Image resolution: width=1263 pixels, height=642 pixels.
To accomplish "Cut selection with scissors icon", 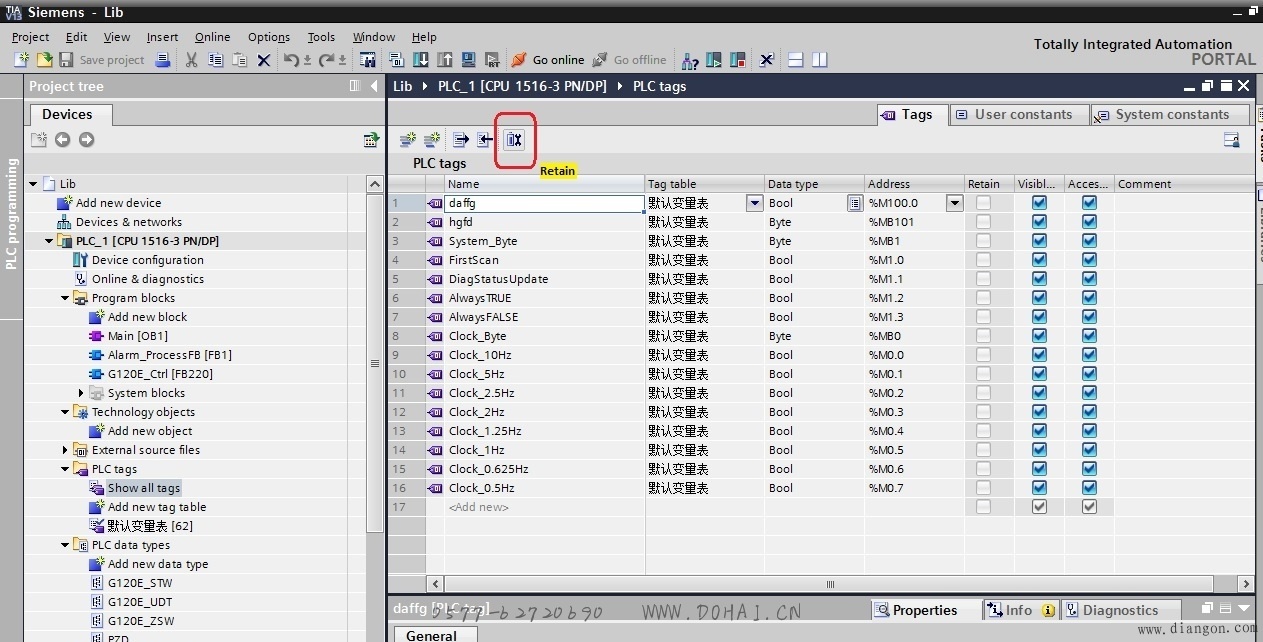I will [x=191, y=60].
